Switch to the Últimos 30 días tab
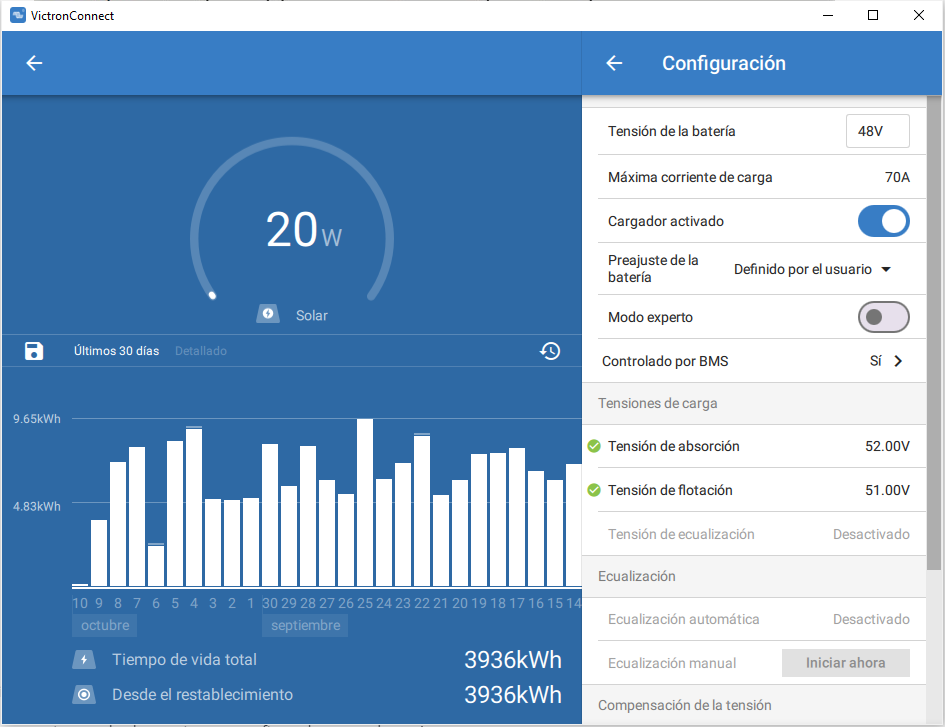Screen dimensions: 945x727 (116, 351)
